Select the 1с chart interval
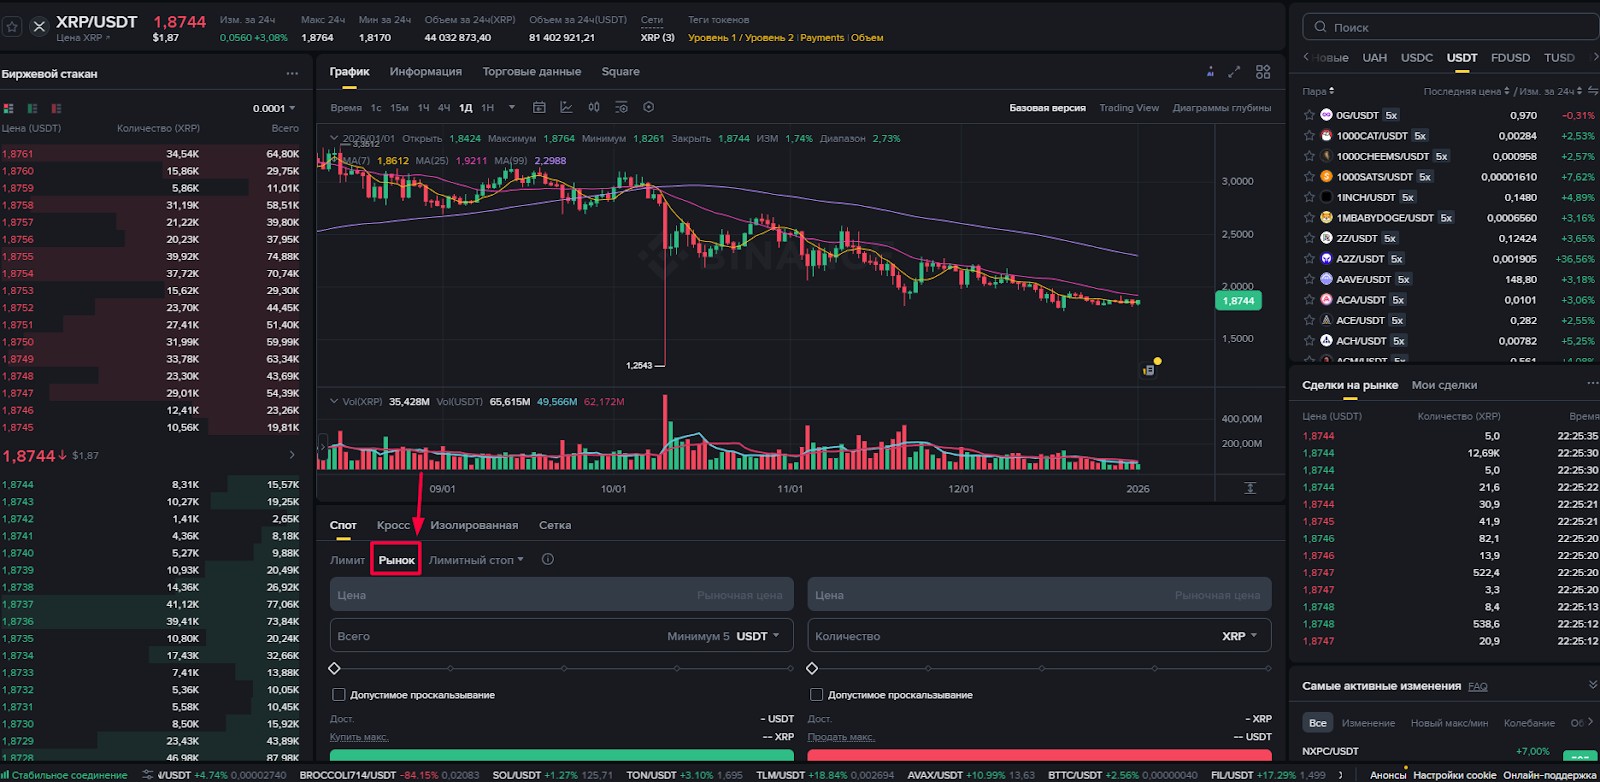 coord(376,108)
